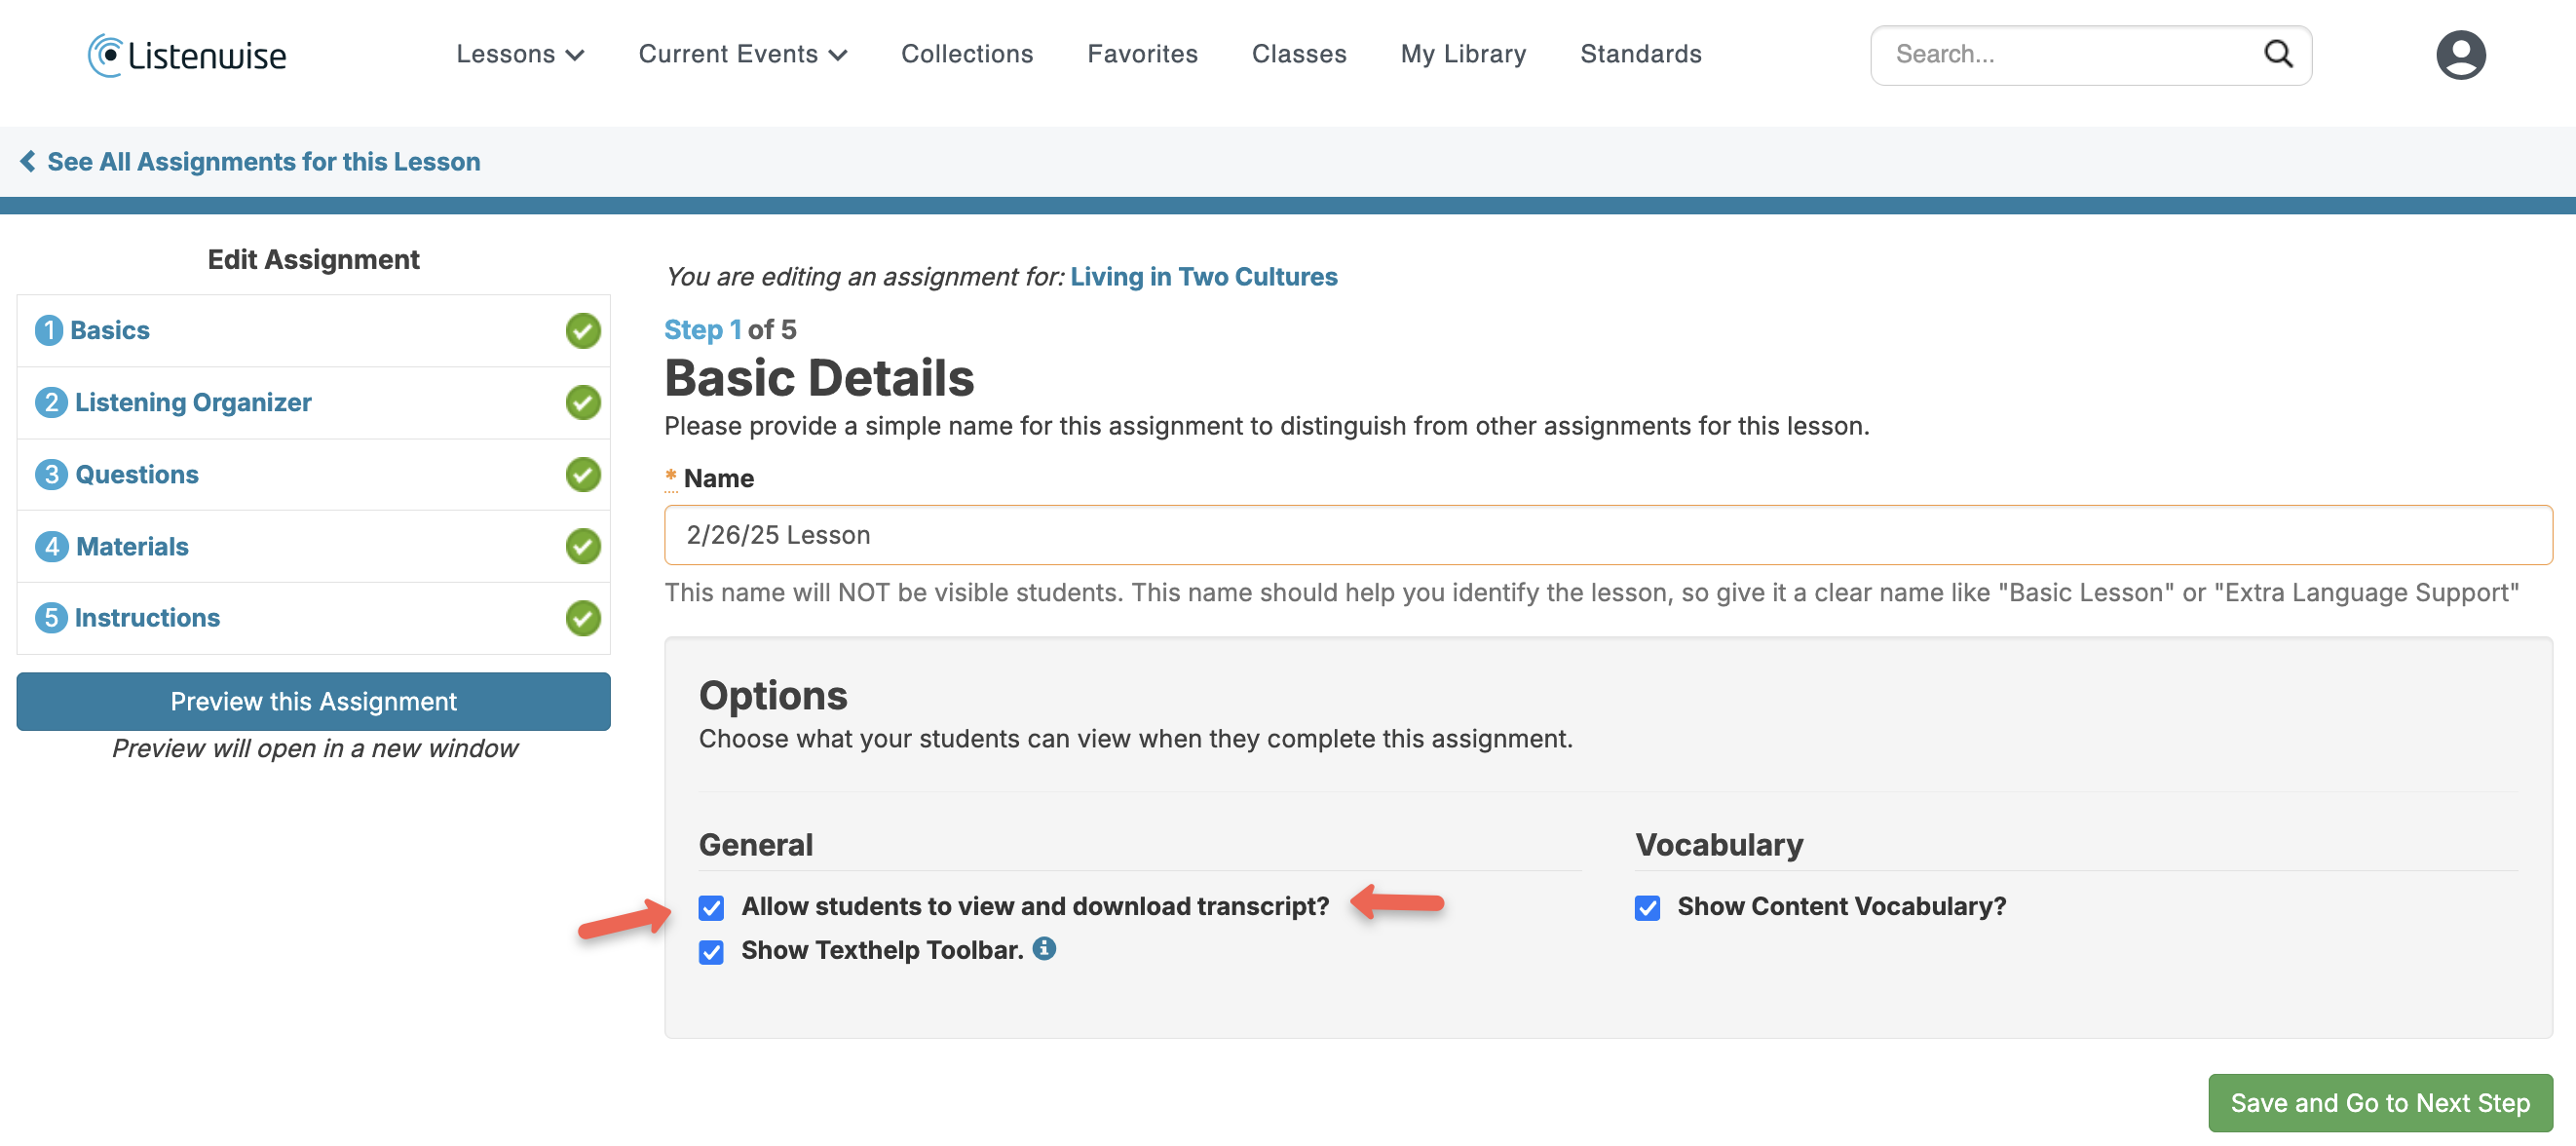Select the Basics step
The height and width of the screenshot is (1146, 2576).
pyautogui.click(x=313, y=331)
